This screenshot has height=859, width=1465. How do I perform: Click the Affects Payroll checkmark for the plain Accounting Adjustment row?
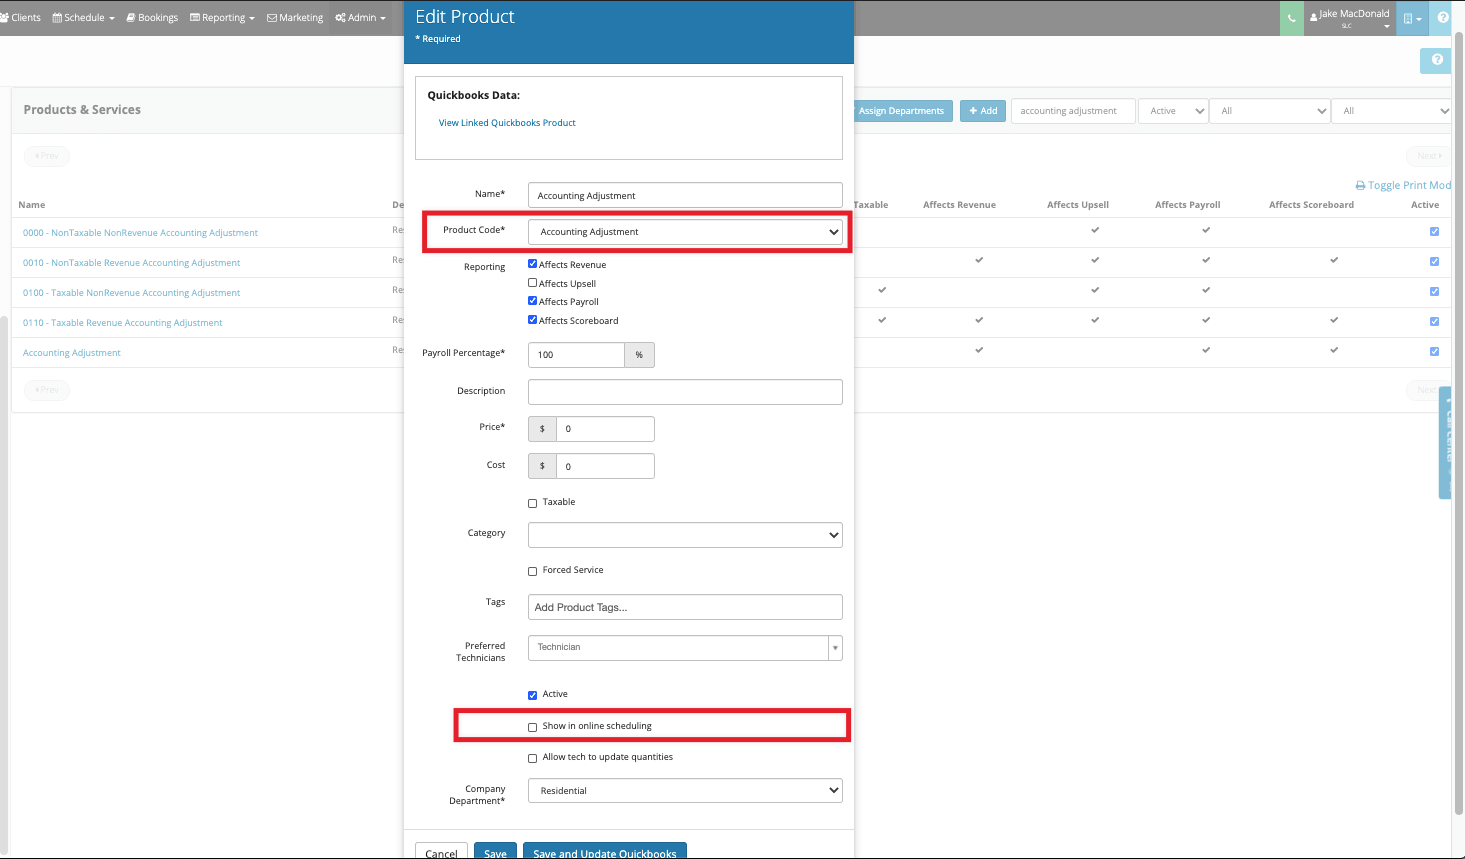pos(1206,350)
